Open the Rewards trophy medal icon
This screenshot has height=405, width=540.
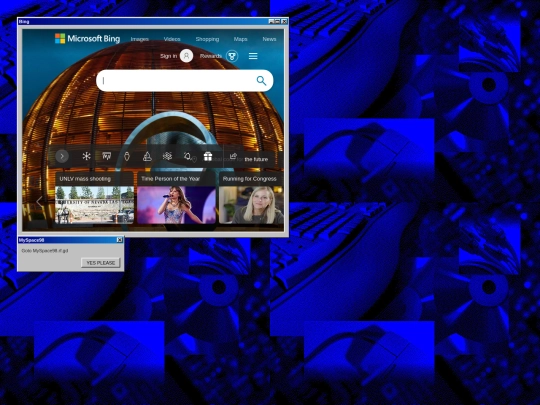[232, 56]
